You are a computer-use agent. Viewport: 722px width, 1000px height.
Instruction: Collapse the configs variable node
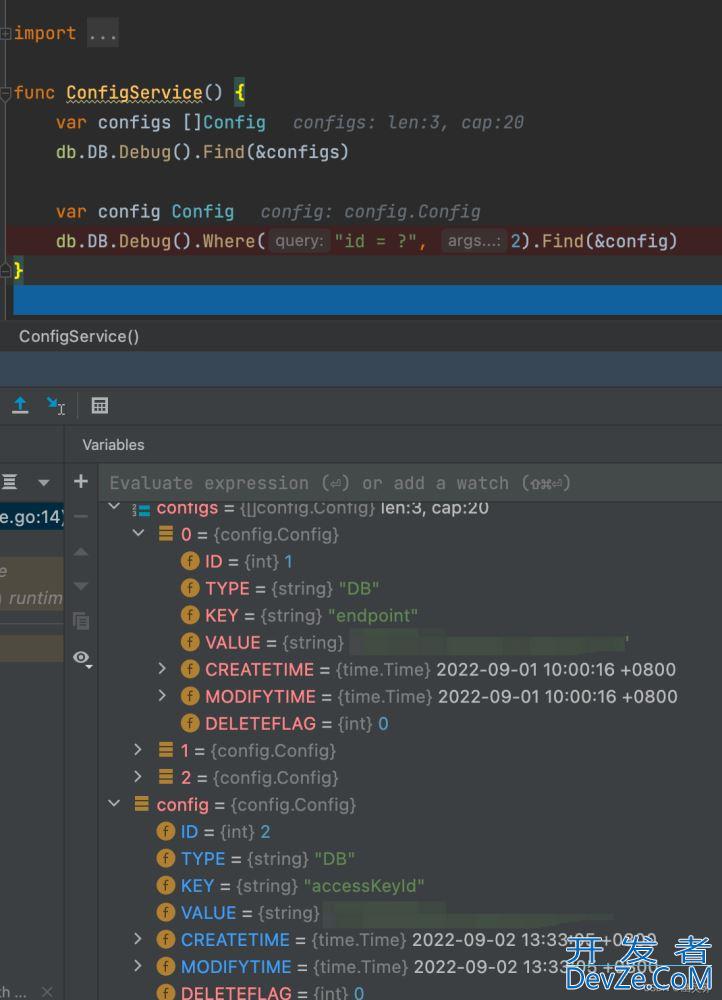(114, 507)
